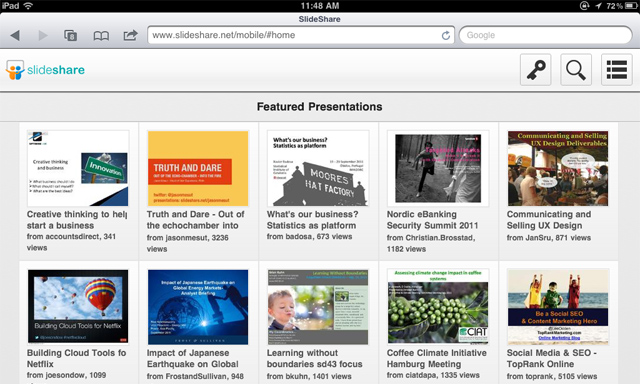Image resolution: width=640 pixels, height=384 pixels.
Task: Click "from JanSru, 871 views" text
Action: point(549,238)
